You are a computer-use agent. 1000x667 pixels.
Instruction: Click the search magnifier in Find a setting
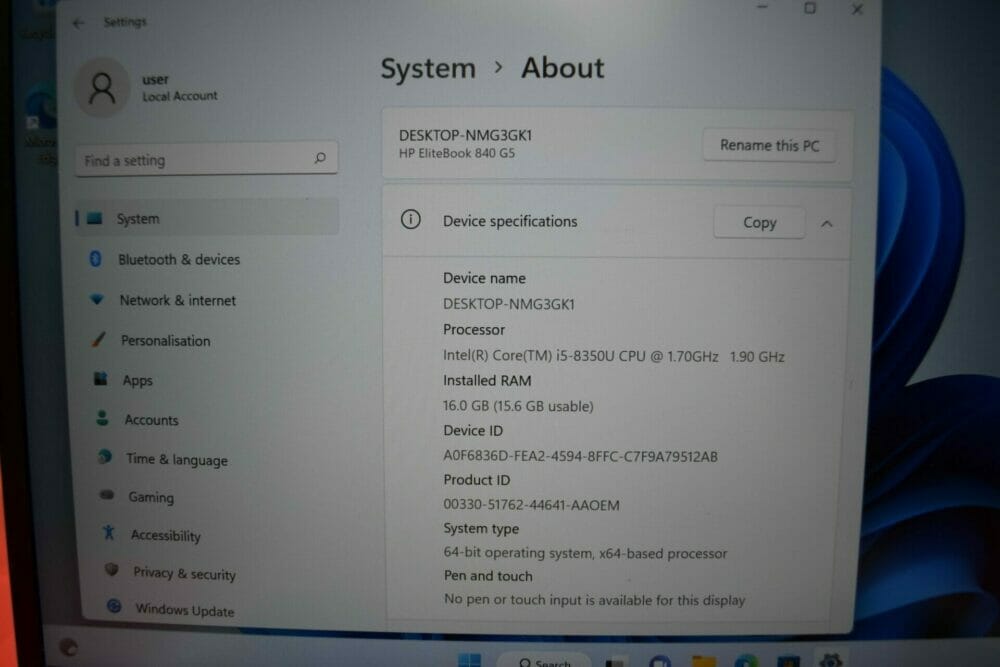320,158
